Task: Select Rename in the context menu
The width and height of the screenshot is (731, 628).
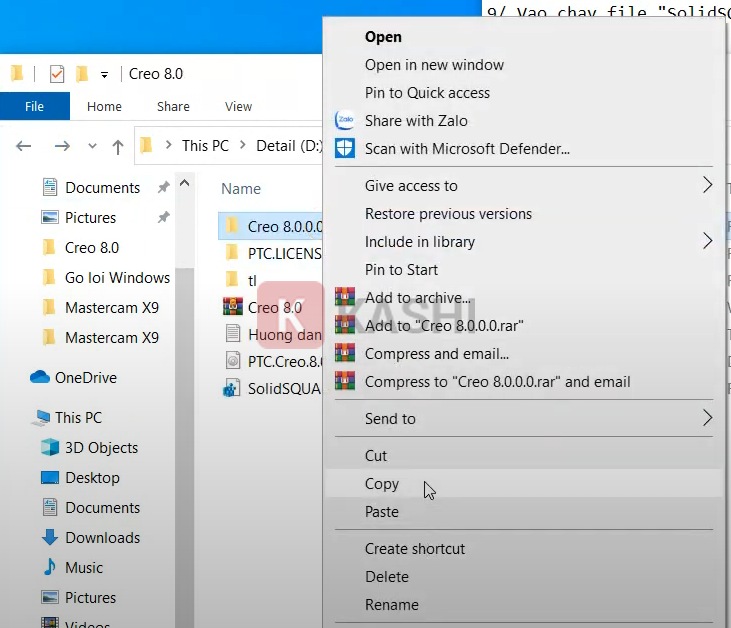Action: click(392, 605)
